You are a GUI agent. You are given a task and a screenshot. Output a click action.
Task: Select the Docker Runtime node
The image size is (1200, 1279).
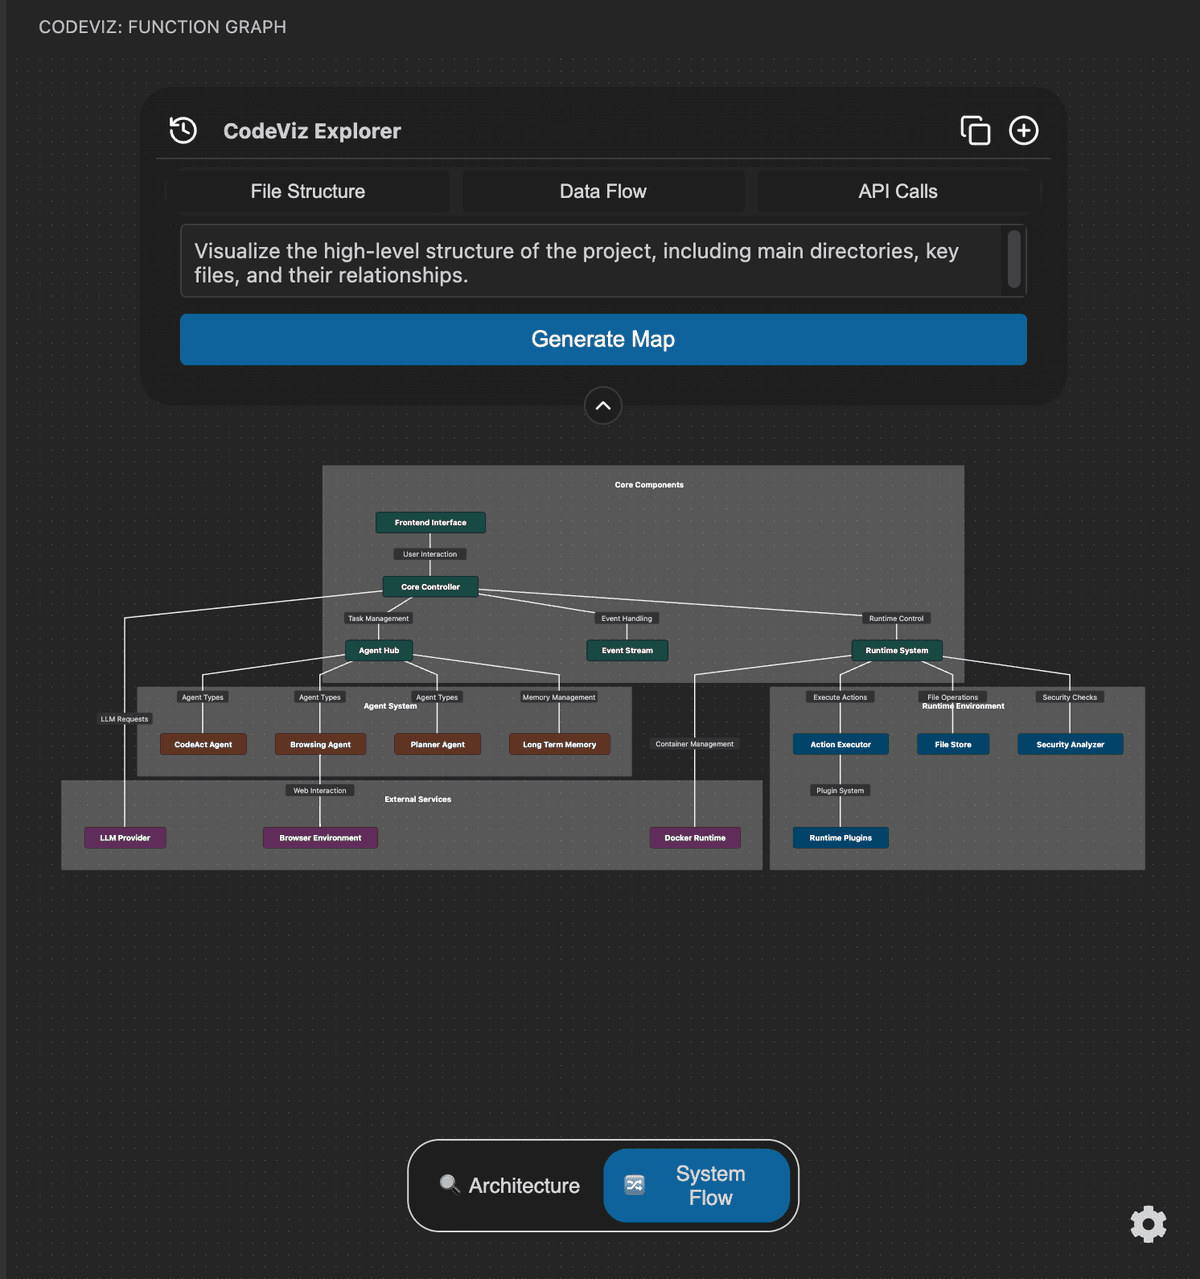(x=695, y=838)
